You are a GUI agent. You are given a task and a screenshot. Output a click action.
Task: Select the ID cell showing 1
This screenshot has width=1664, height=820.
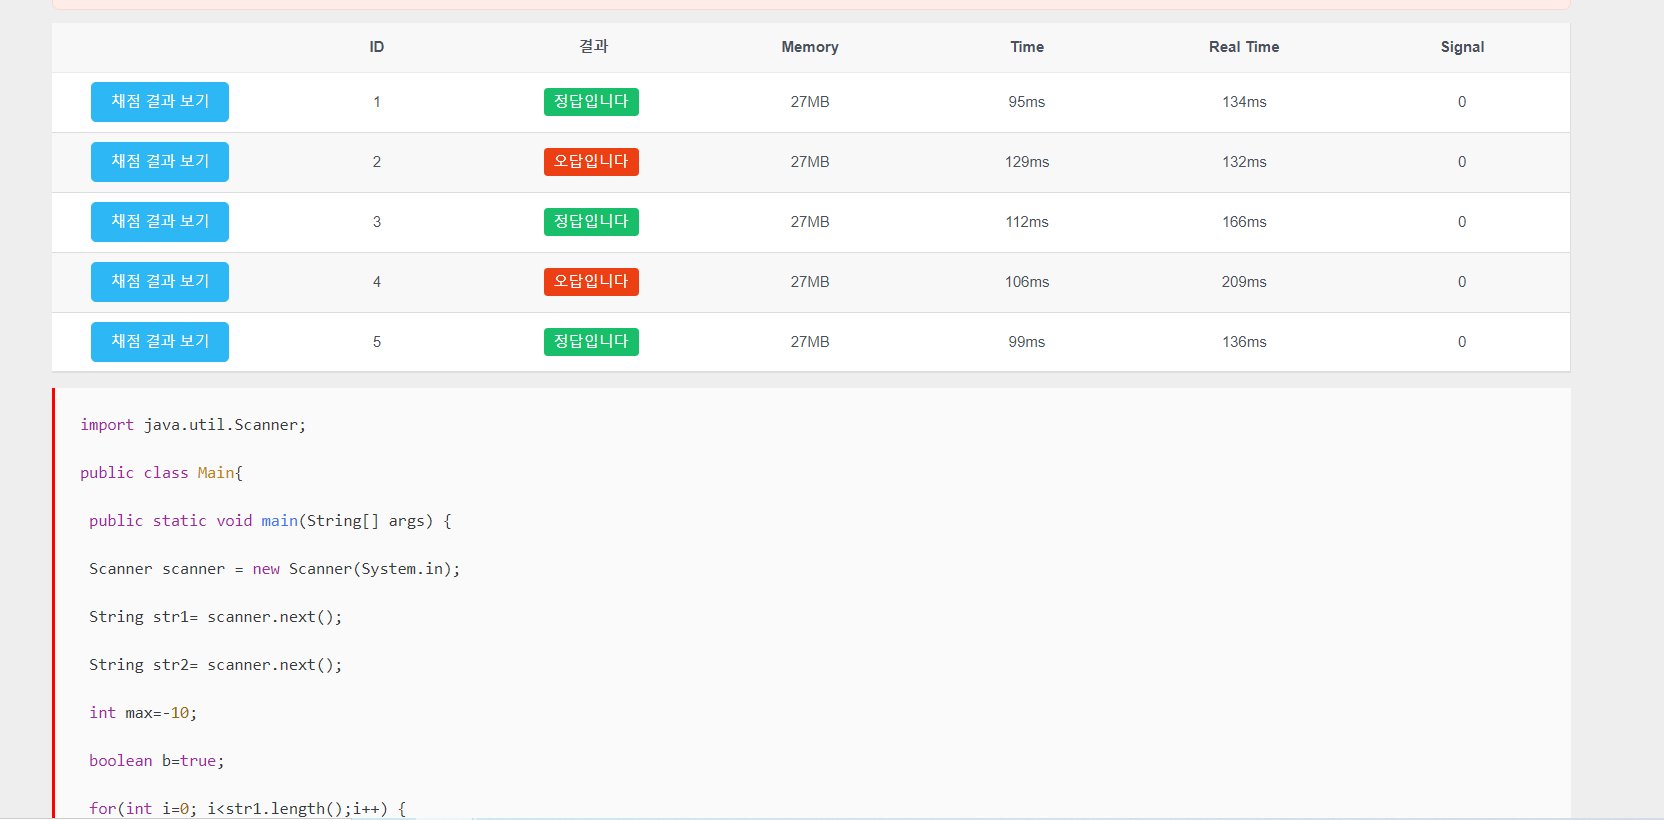tap(377, 102)
